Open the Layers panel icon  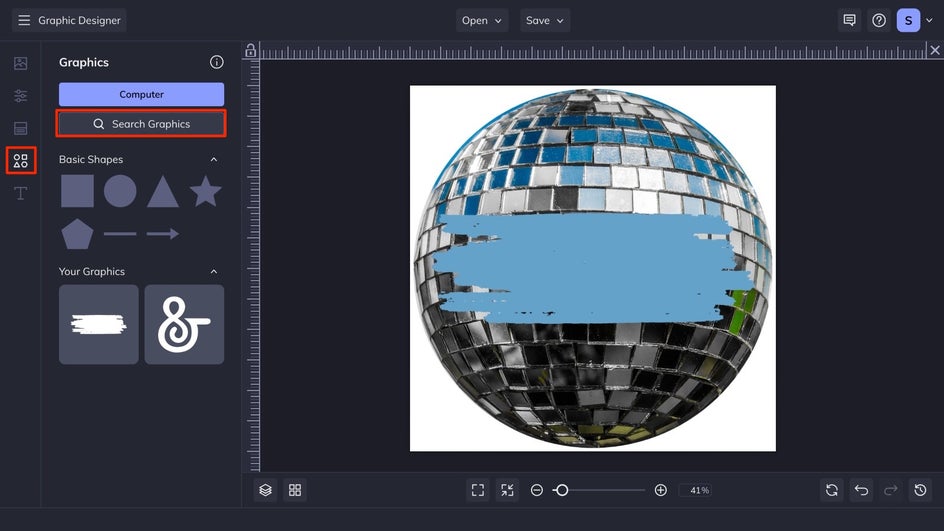(x=265, y=490)
